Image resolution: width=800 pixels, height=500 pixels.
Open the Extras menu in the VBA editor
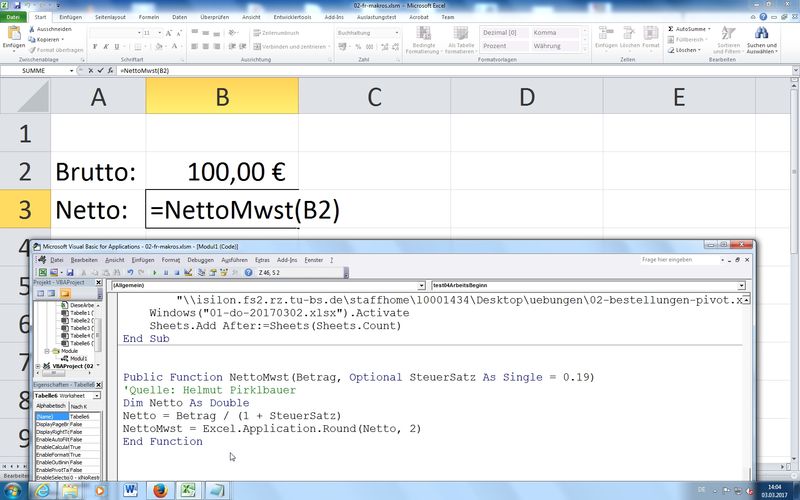[x=262, y=260]
